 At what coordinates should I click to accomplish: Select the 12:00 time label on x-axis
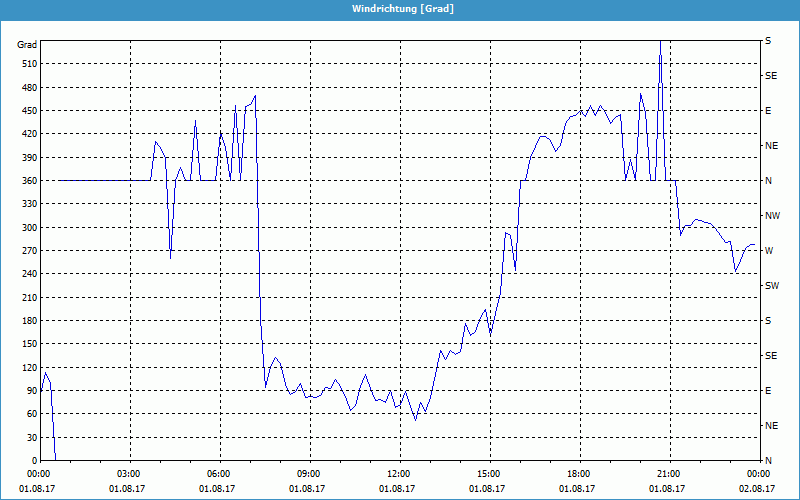(x=399, y=473)
